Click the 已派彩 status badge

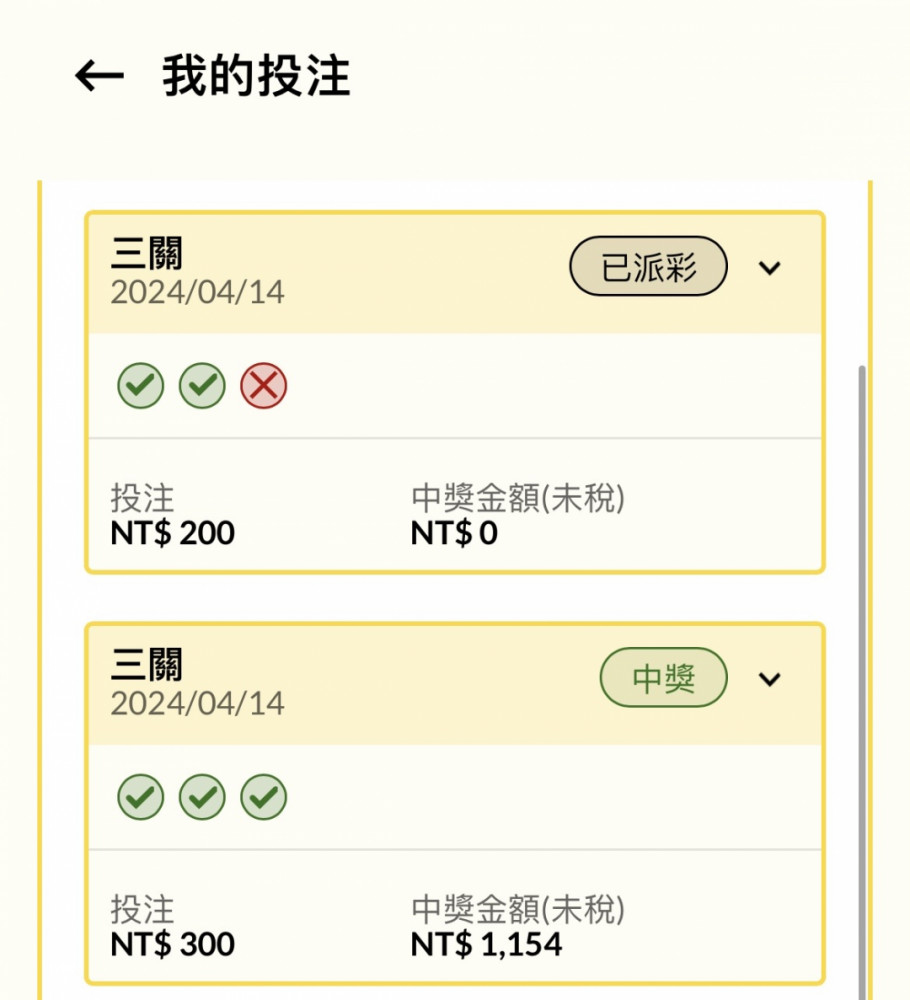coord(648,268)
